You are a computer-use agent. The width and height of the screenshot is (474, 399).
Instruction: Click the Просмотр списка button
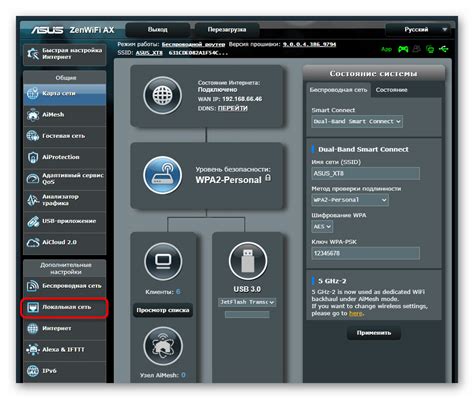163,310
